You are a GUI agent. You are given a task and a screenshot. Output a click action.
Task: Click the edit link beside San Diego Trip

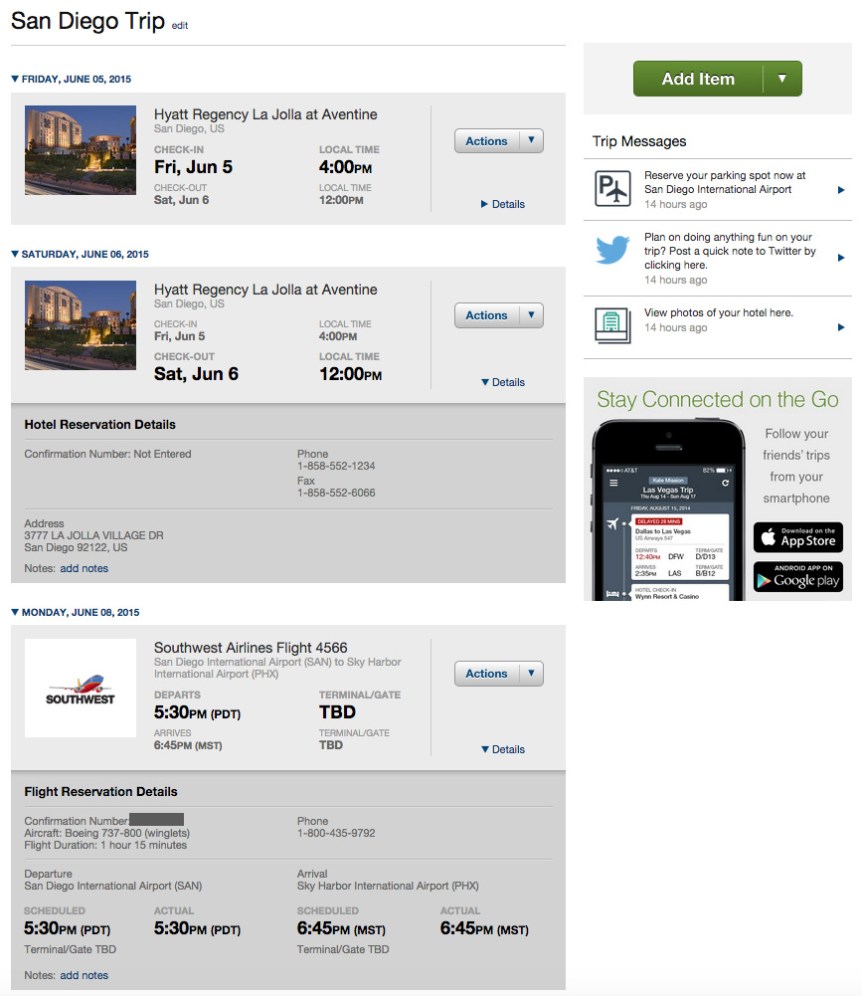pyautogui.click(x=178, y=22)
